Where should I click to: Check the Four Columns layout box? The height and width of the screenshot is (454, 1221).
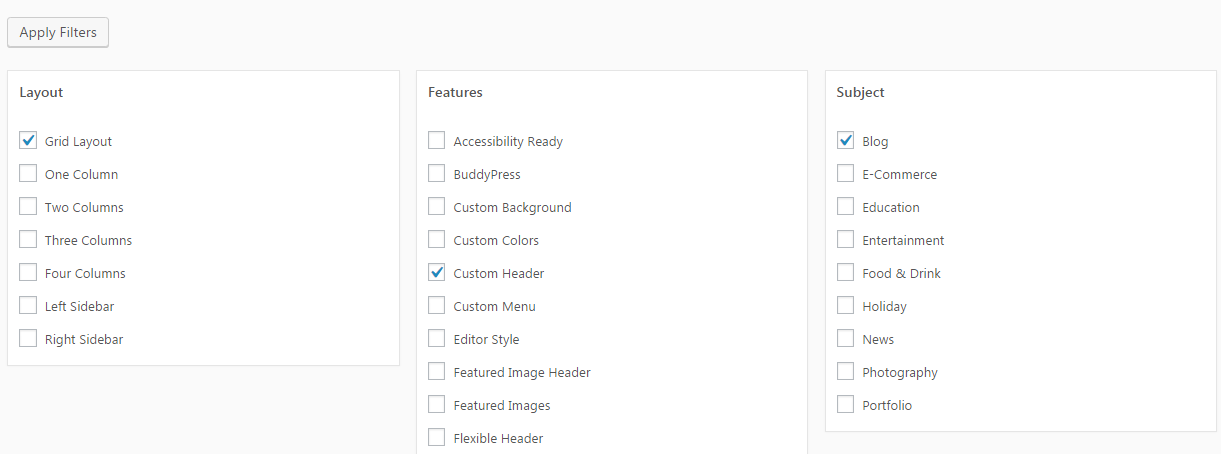[x=28, y=272]
